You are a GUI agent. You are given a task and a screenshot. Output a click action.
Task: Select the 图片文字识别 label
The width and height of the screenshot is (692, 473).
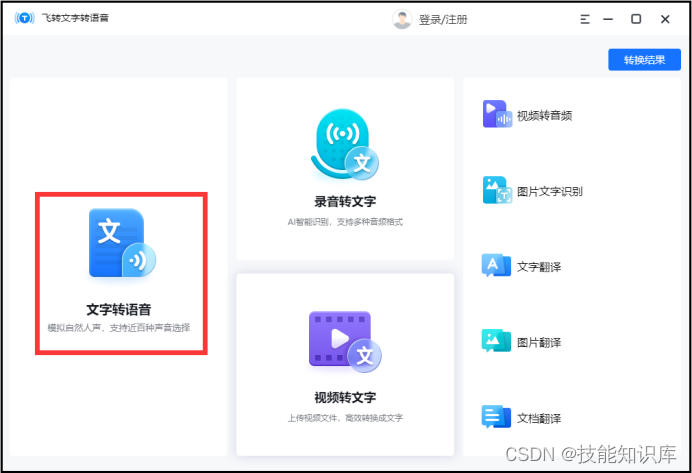pyautogui.click(x=550, y=191)
